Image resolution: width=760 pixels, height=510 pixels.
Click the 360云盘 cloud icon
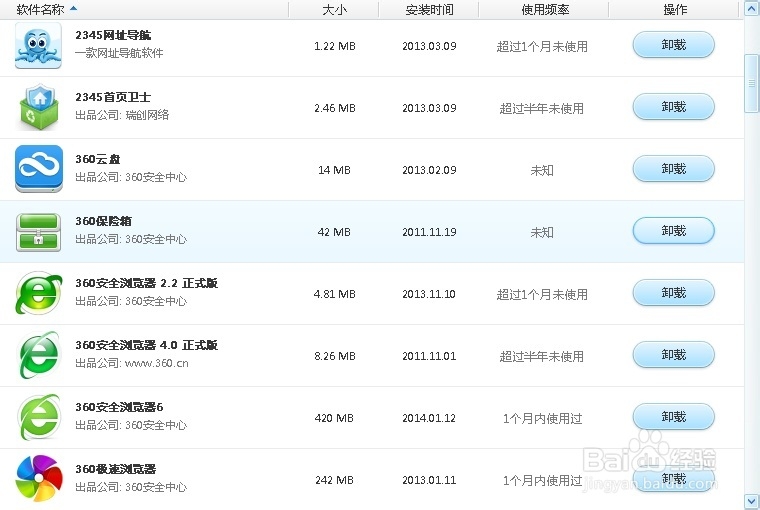click(x=39, y=169)
